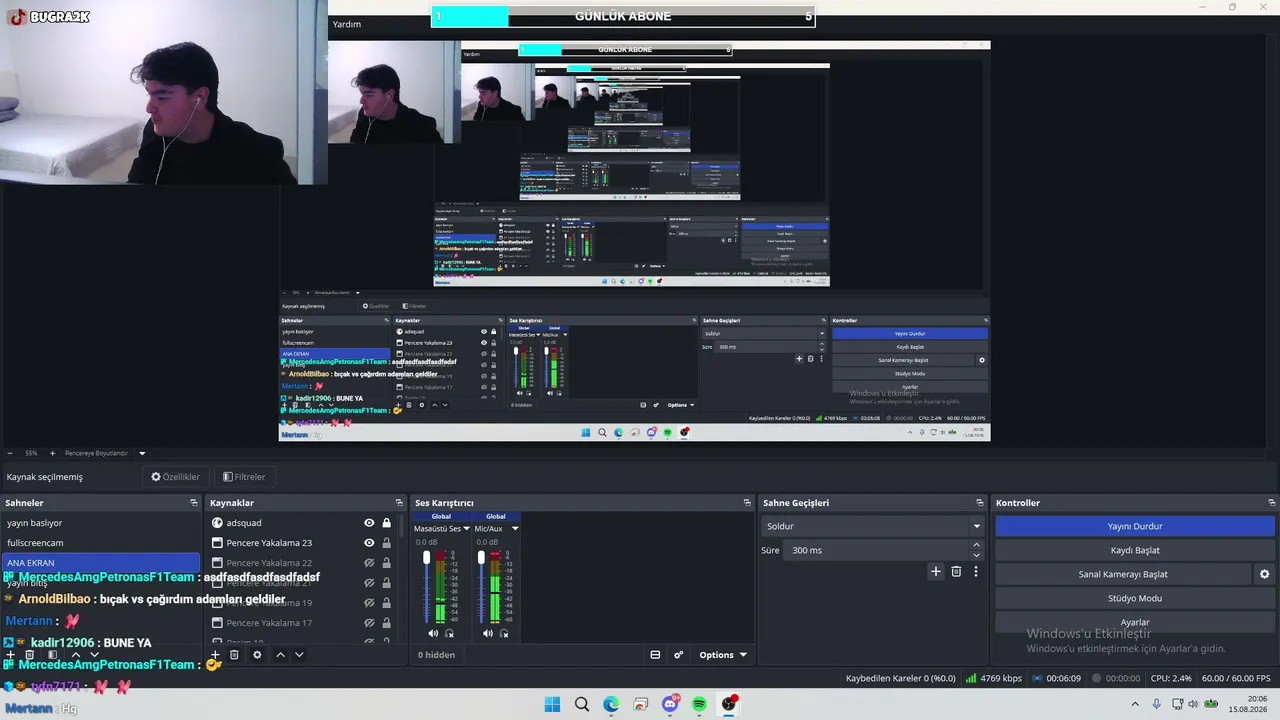Screen dimensions: 1280x720
Task: Mute the Mic/Aux channel
Action: click(488, 633)
